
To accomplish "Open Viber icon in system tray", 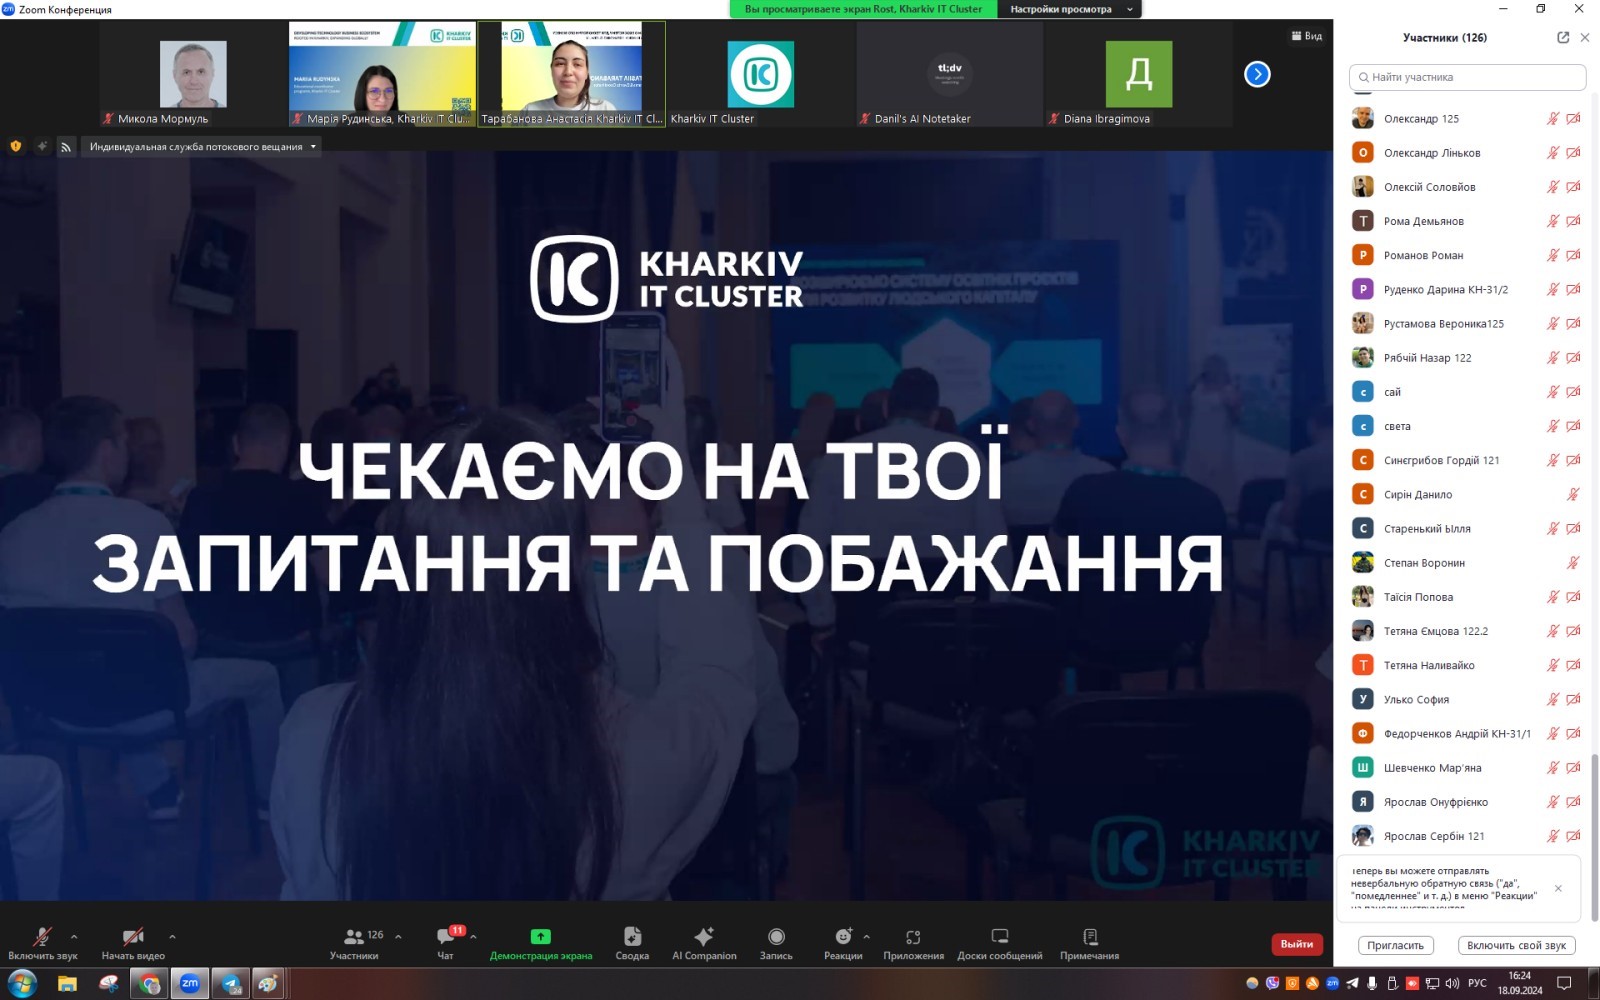I will pos(1273,983).
